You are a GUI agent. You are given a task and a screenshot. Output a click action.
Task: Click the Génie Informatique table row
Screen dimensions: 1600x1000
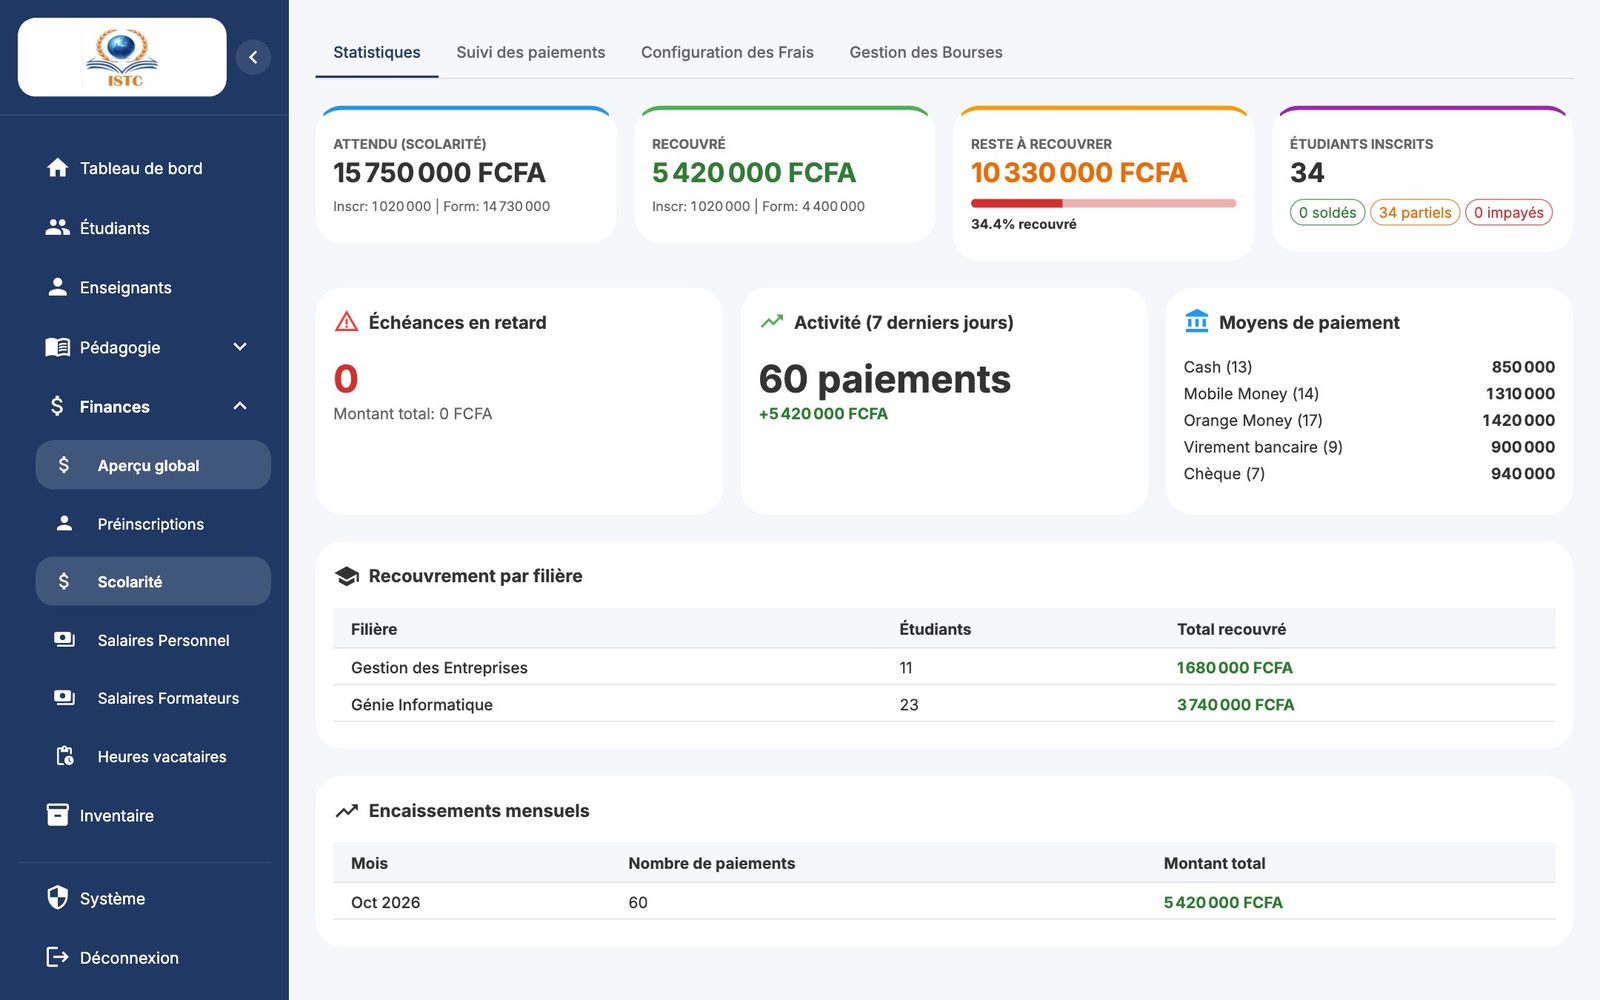[944, 704]
